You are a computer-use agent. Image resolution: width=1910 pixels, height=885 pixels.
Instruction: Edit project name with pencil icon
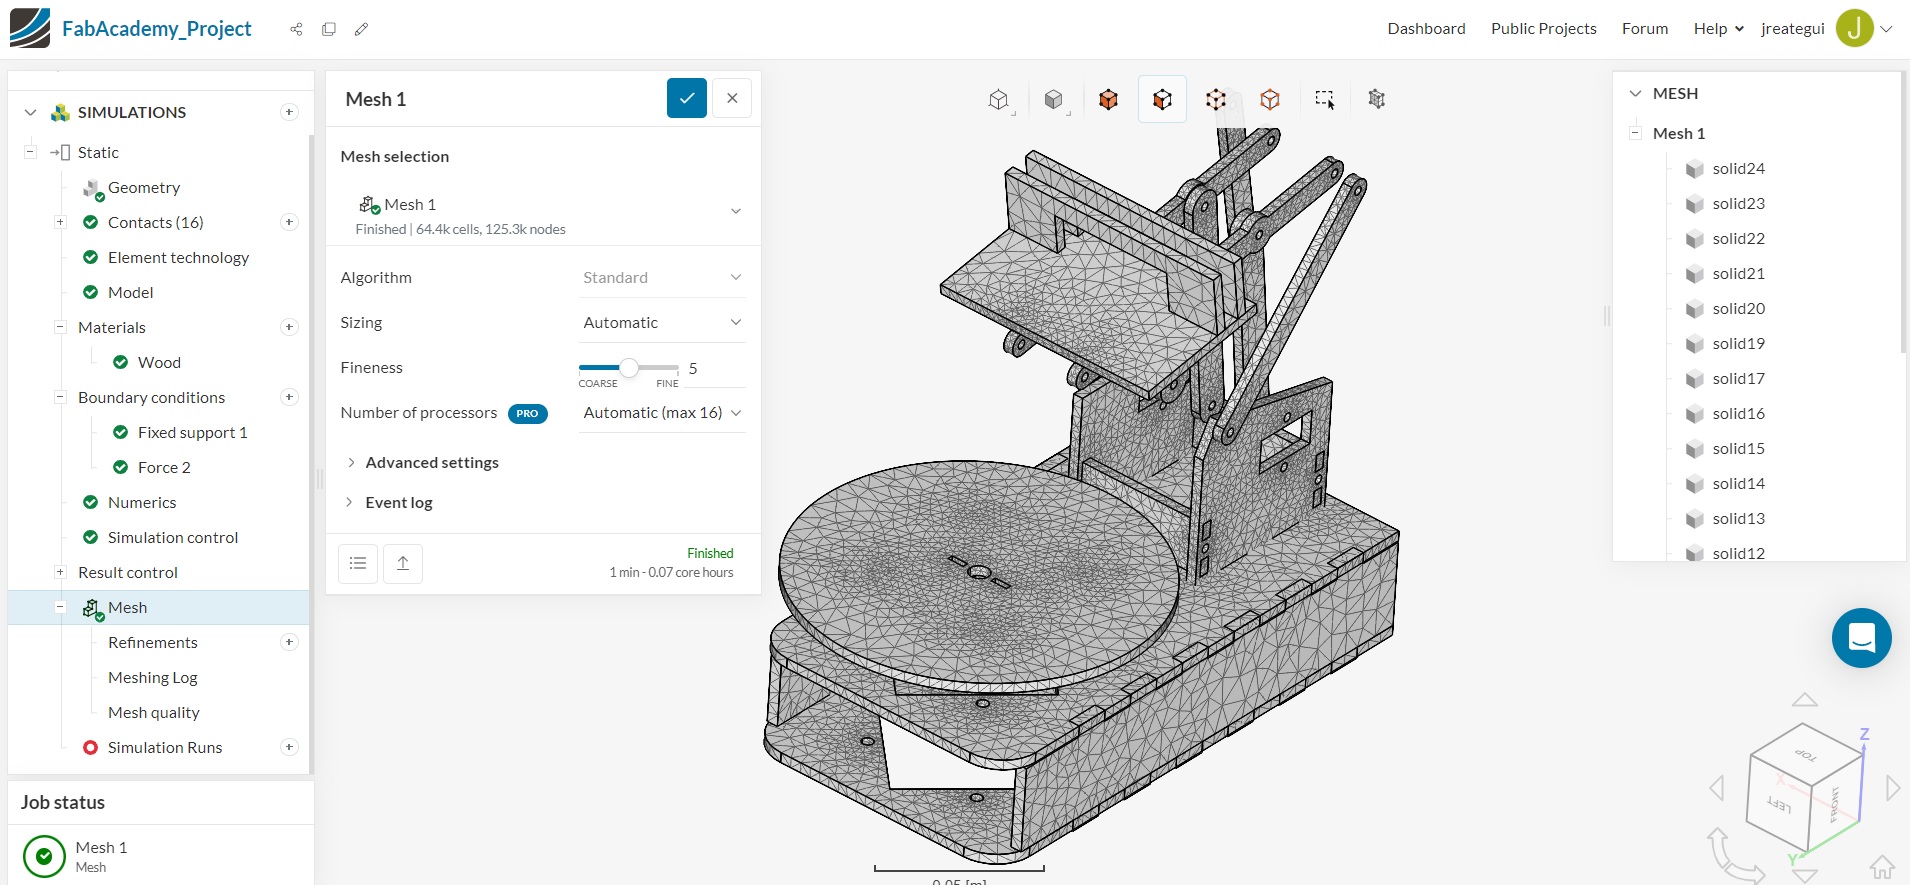tap(361, 29)
